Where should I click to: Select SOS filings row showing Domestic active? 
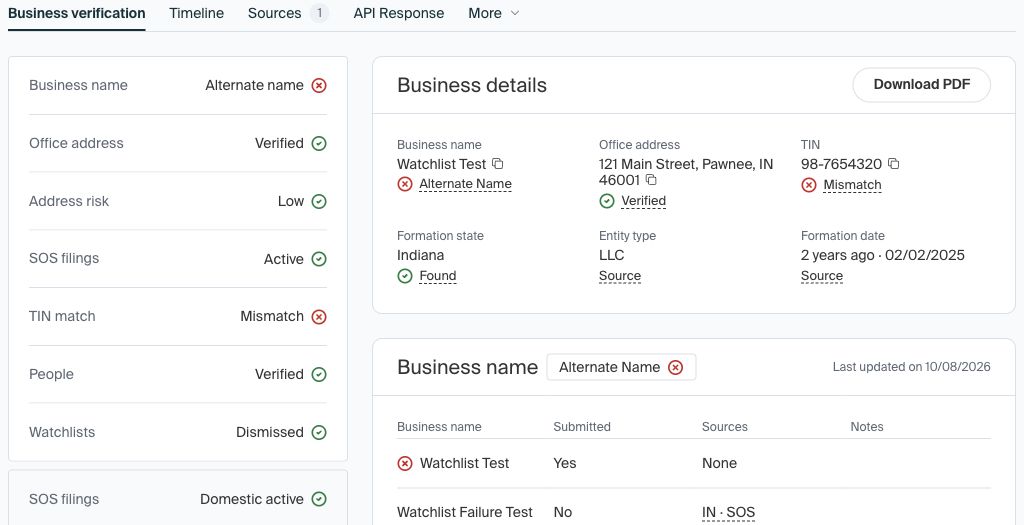pyautogui.click(x=178, y=499)
